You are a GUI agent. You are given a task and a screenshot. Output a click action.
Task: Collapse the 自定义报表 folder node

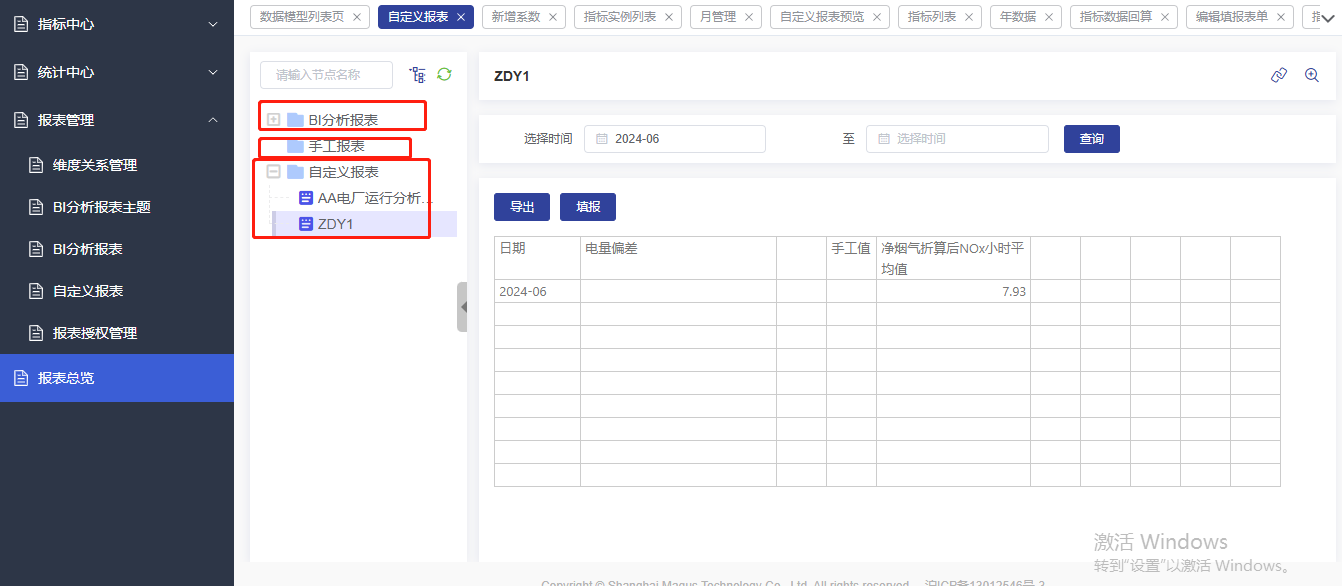point(273,172)
